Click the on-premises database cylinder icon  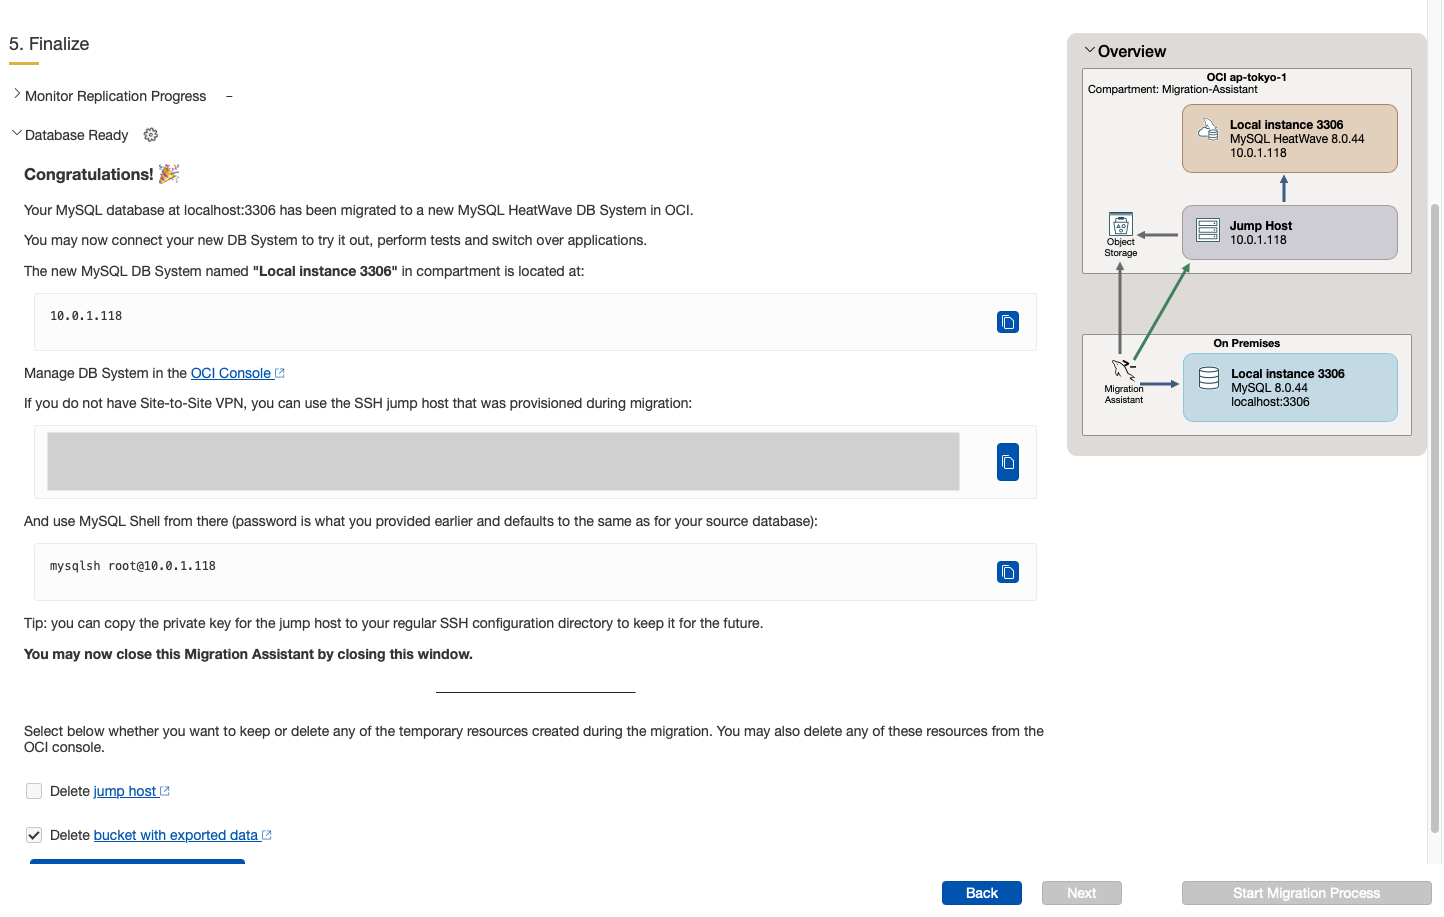click(x=1208, y=378)
